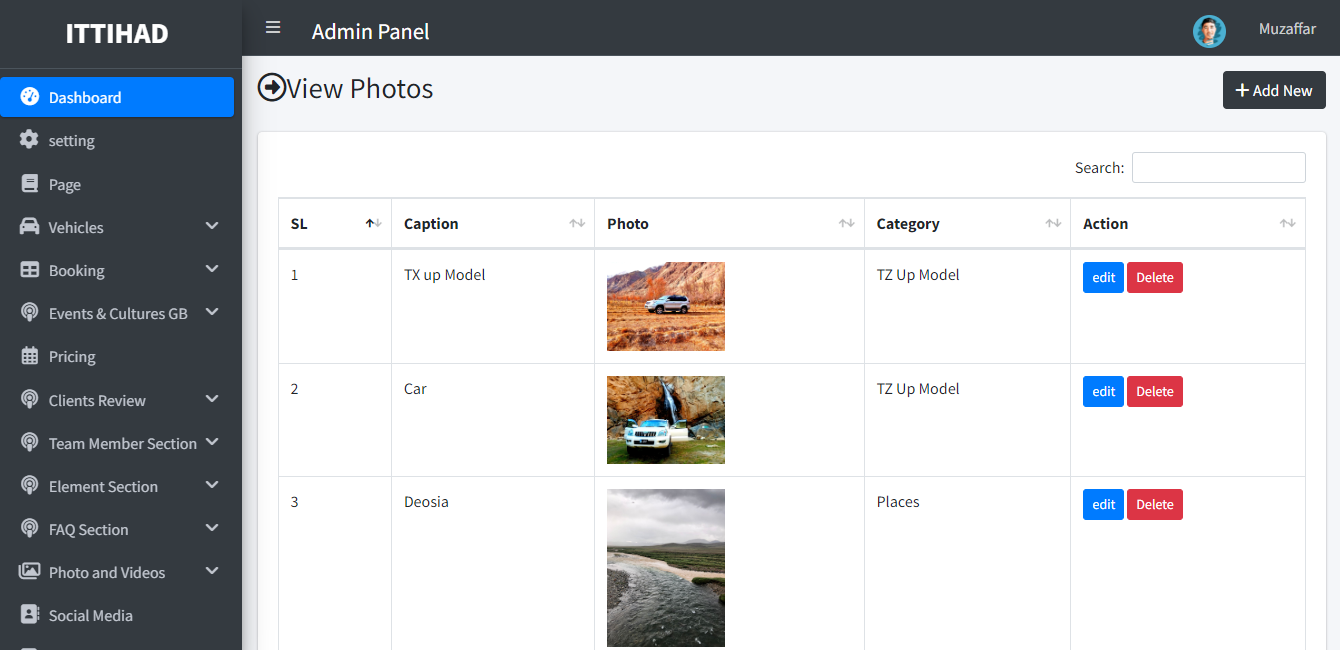Open the Social Media menu item
This screenshot has width=1340, height=650.
click(117, 615)
